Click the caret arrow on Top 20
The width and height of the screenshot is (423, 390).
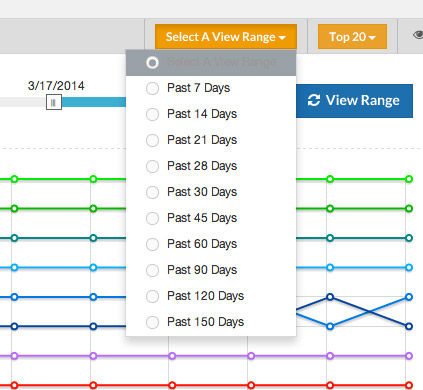[372, 38]
